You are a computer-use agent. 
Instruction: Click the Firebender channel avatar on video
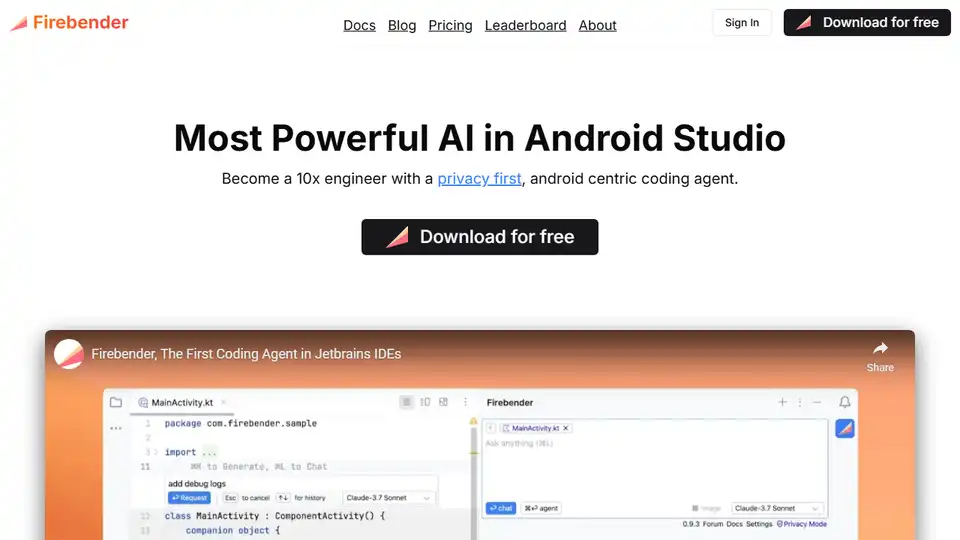pos(69,354)
